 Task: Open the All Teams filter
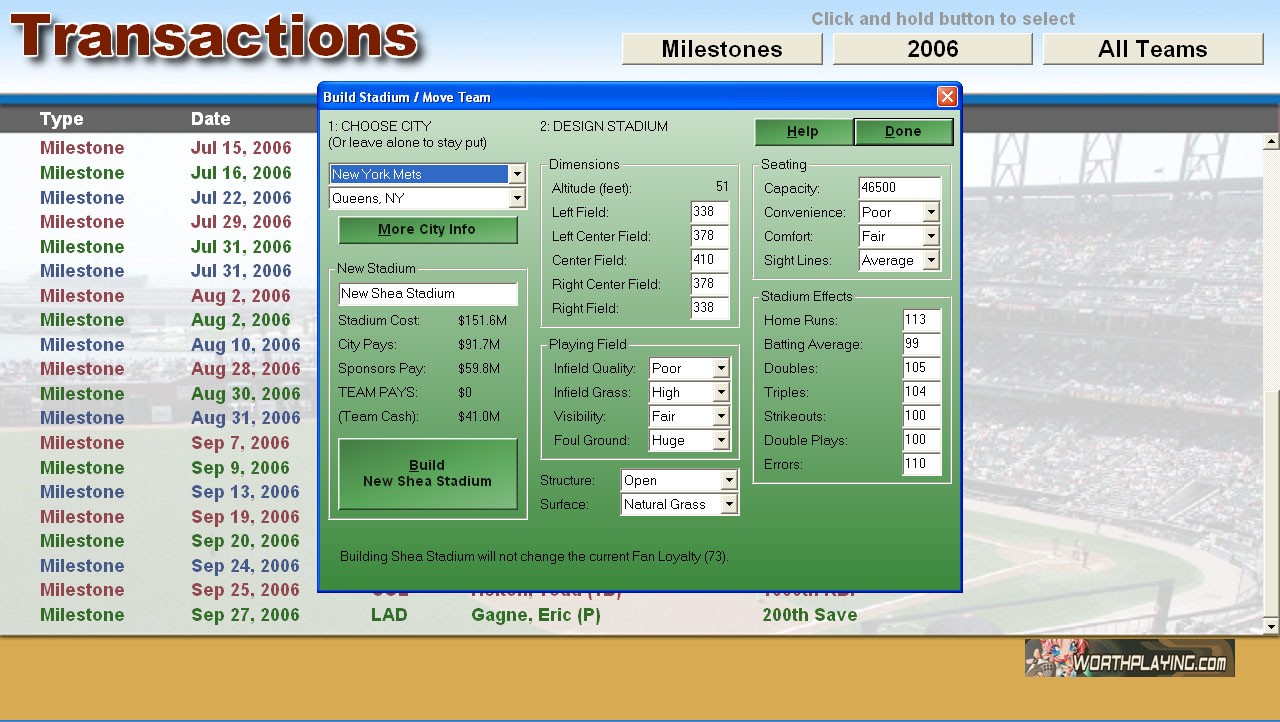pos(1152,49)
